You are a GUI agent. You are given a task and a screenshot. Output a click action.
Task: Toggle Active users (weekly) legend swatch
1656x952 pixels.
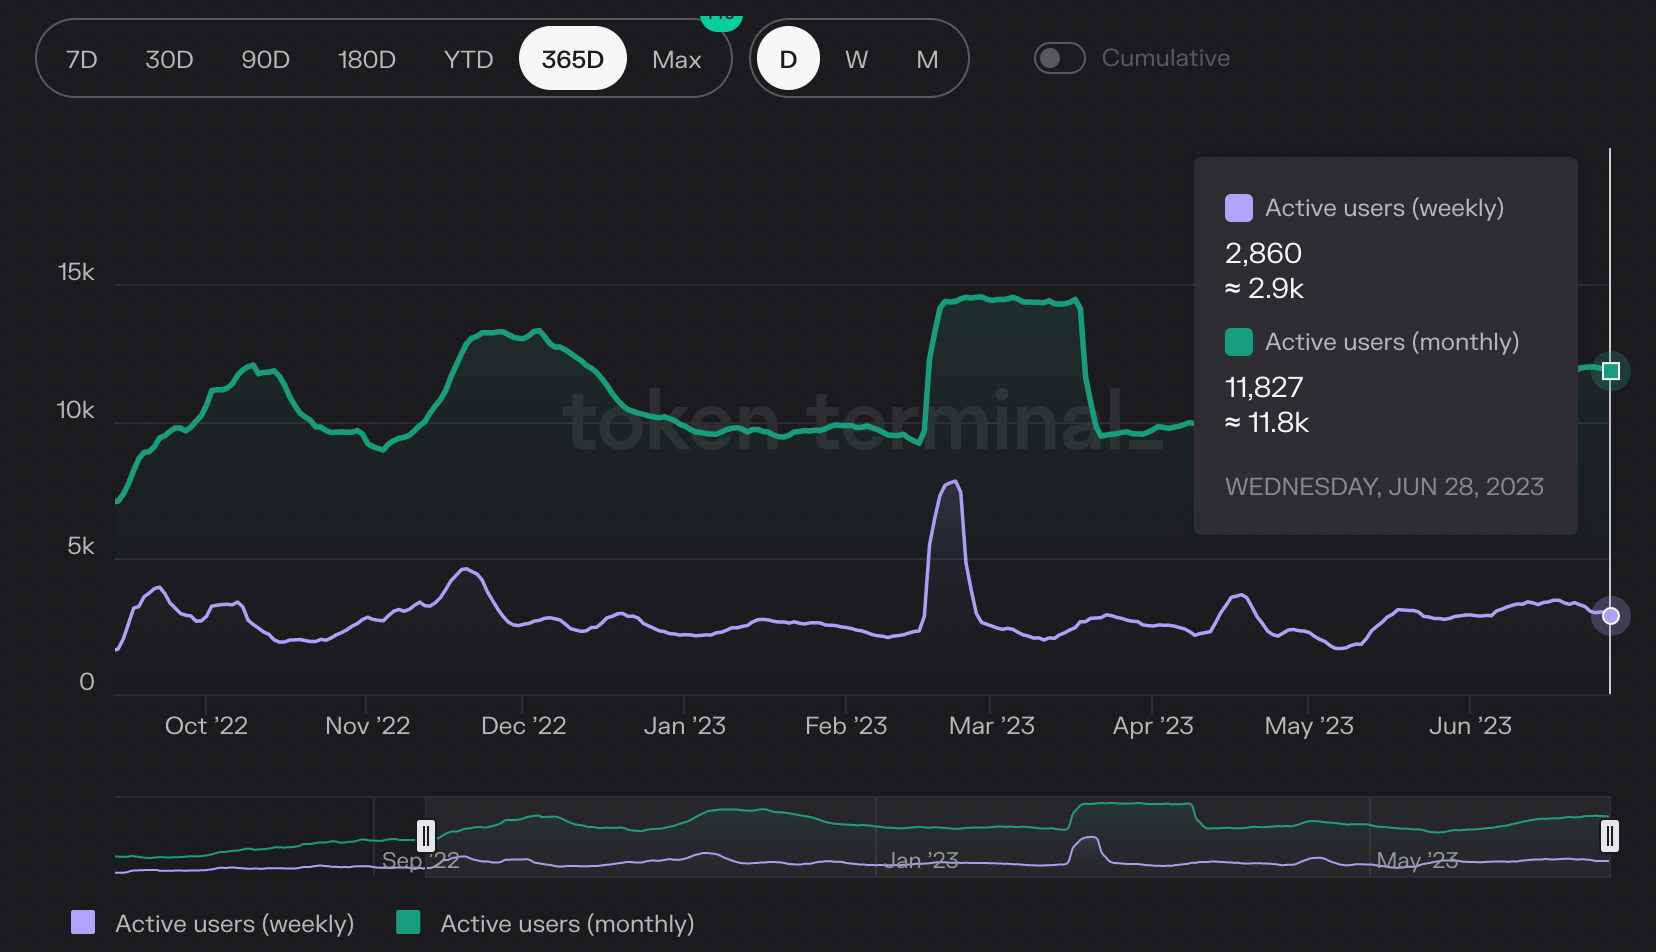click(x=83, y=922)
